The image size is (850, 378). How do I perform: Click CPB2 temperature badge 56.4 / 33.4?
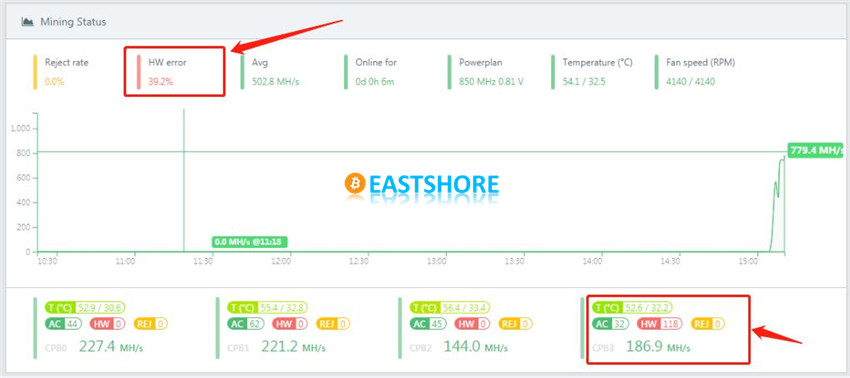click(450, 308)
